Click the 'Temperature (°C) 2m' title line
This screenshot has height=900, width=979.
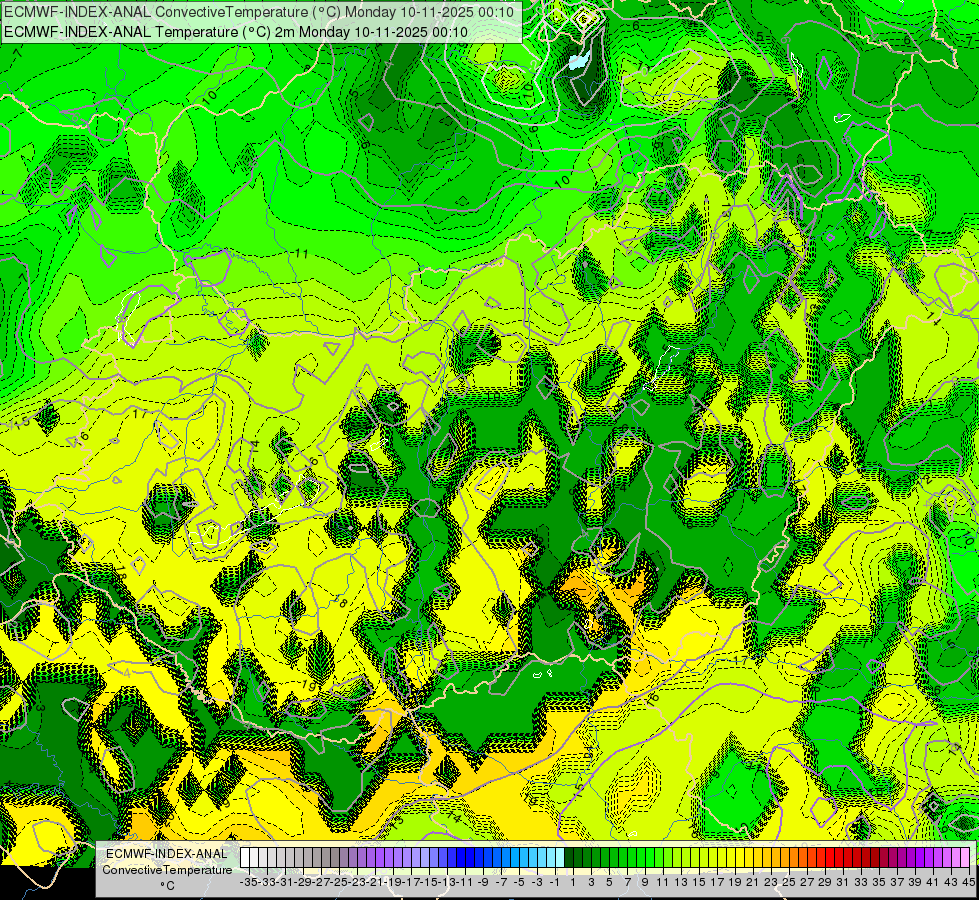tap(235, 32)
